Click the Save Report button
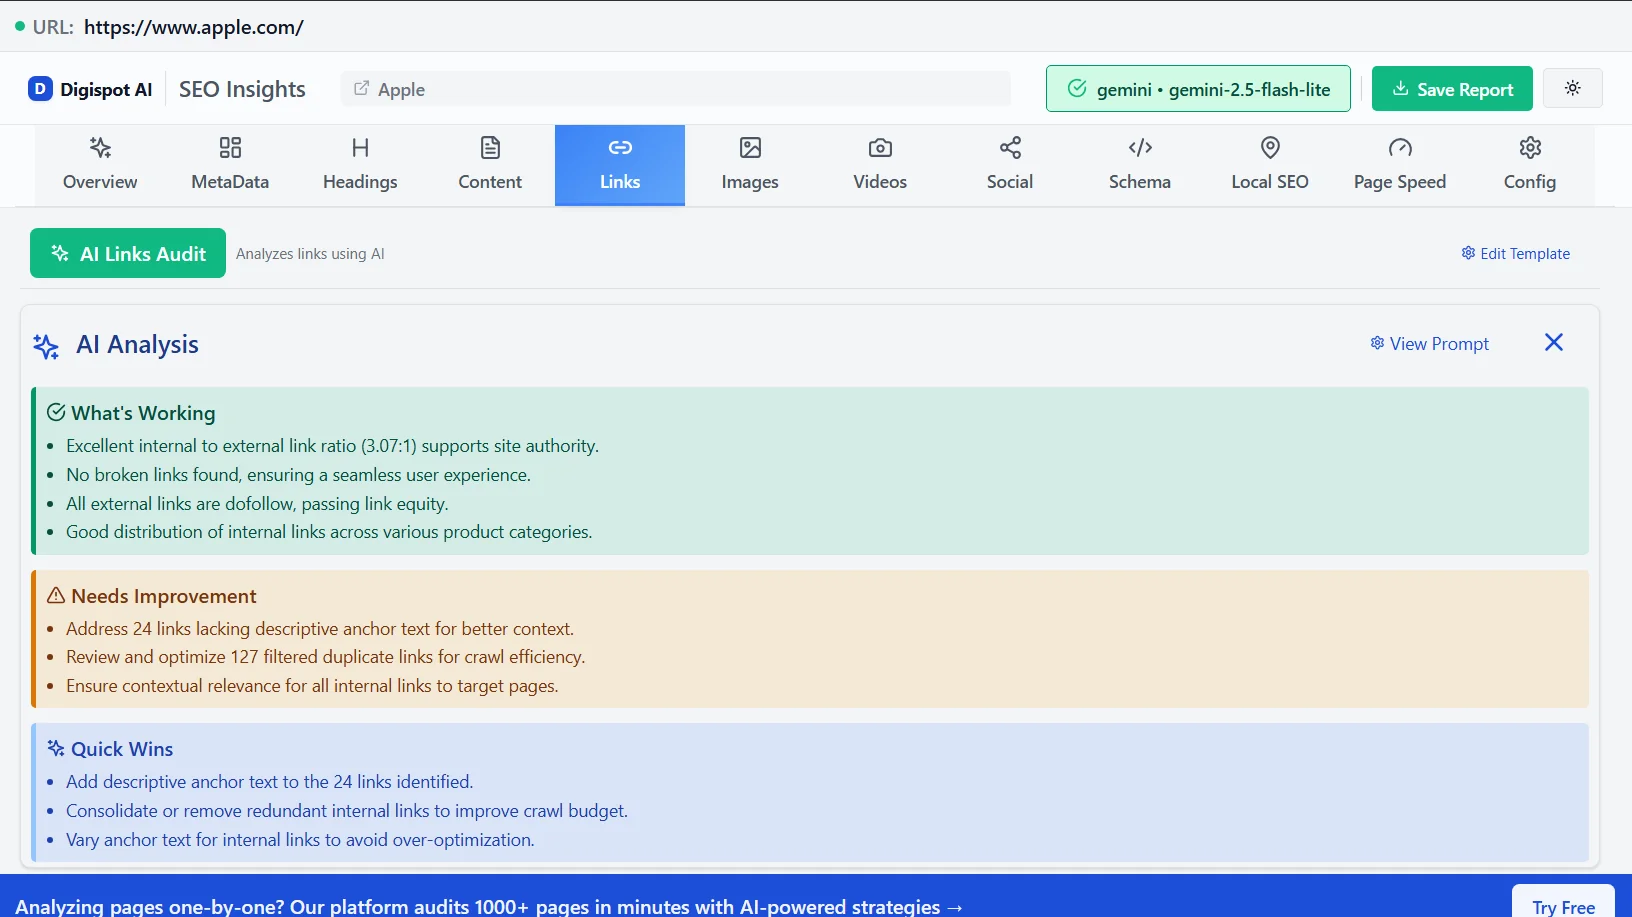 click(x=1452, y=88)
